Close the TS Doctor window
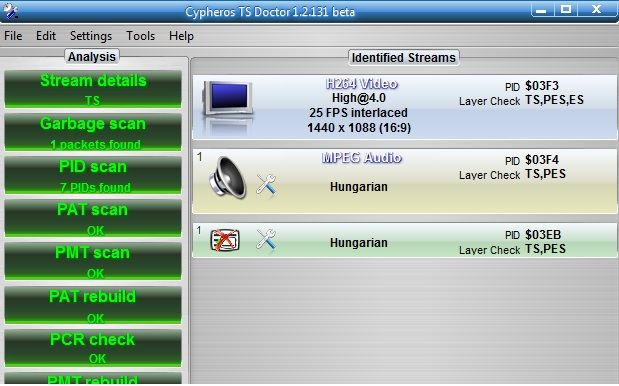619x386 pixels. click(x=596, y=9)
